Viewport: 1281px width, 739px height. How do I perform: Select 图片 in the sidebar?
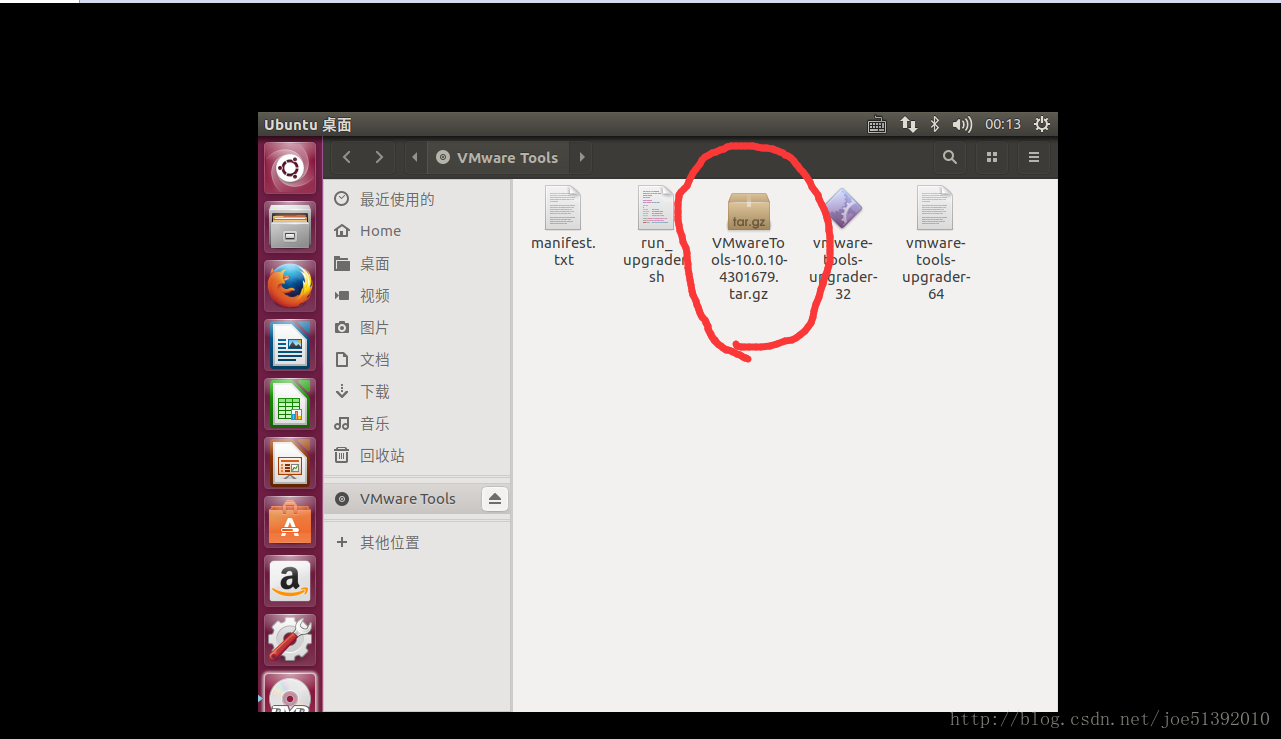417,327
